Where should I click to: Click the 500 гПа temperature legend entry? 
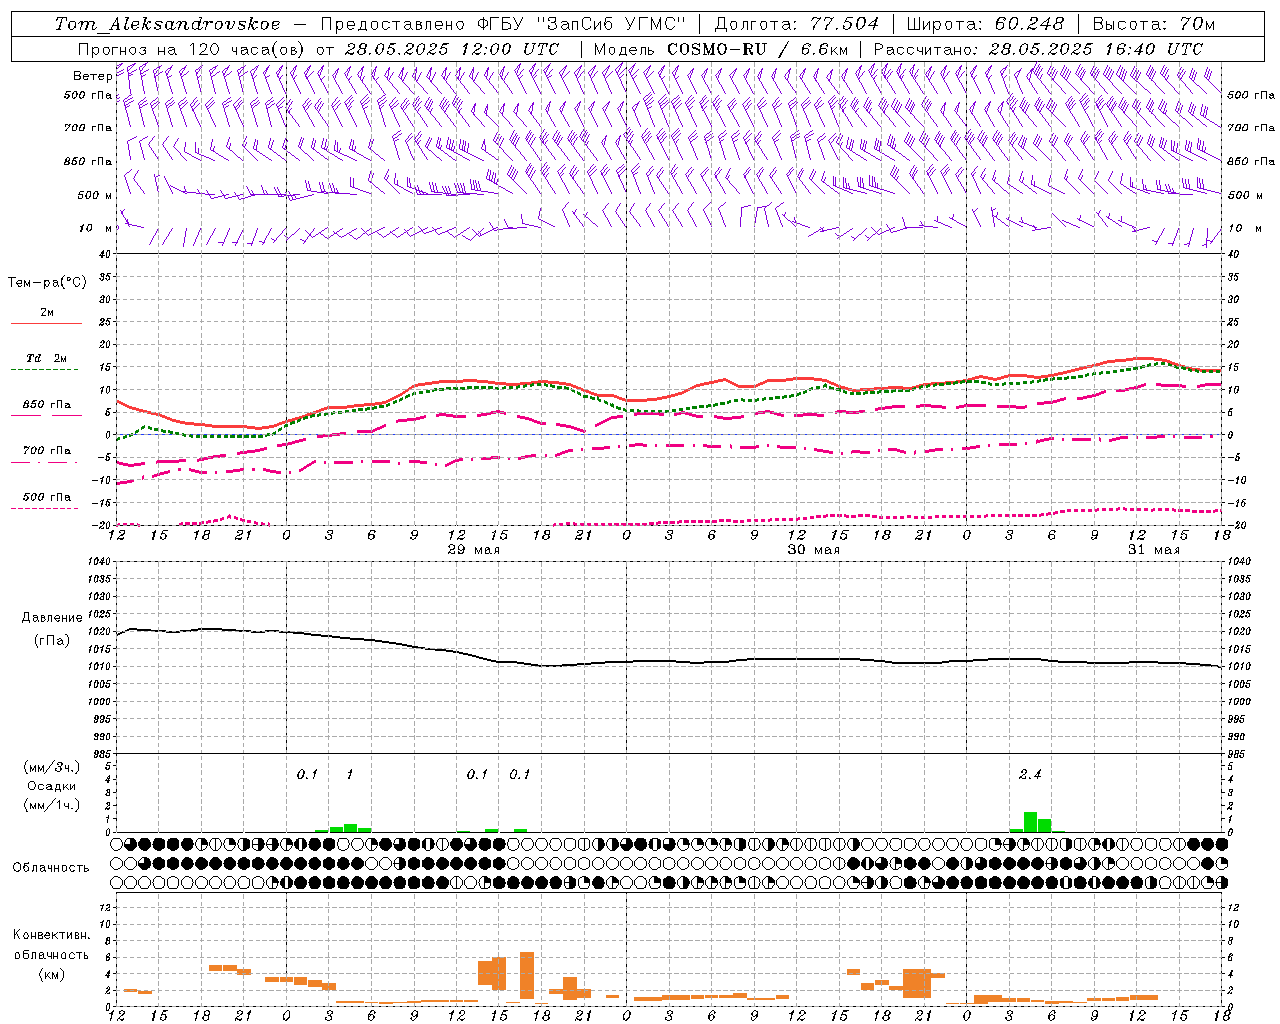click(x=47, y=496)
